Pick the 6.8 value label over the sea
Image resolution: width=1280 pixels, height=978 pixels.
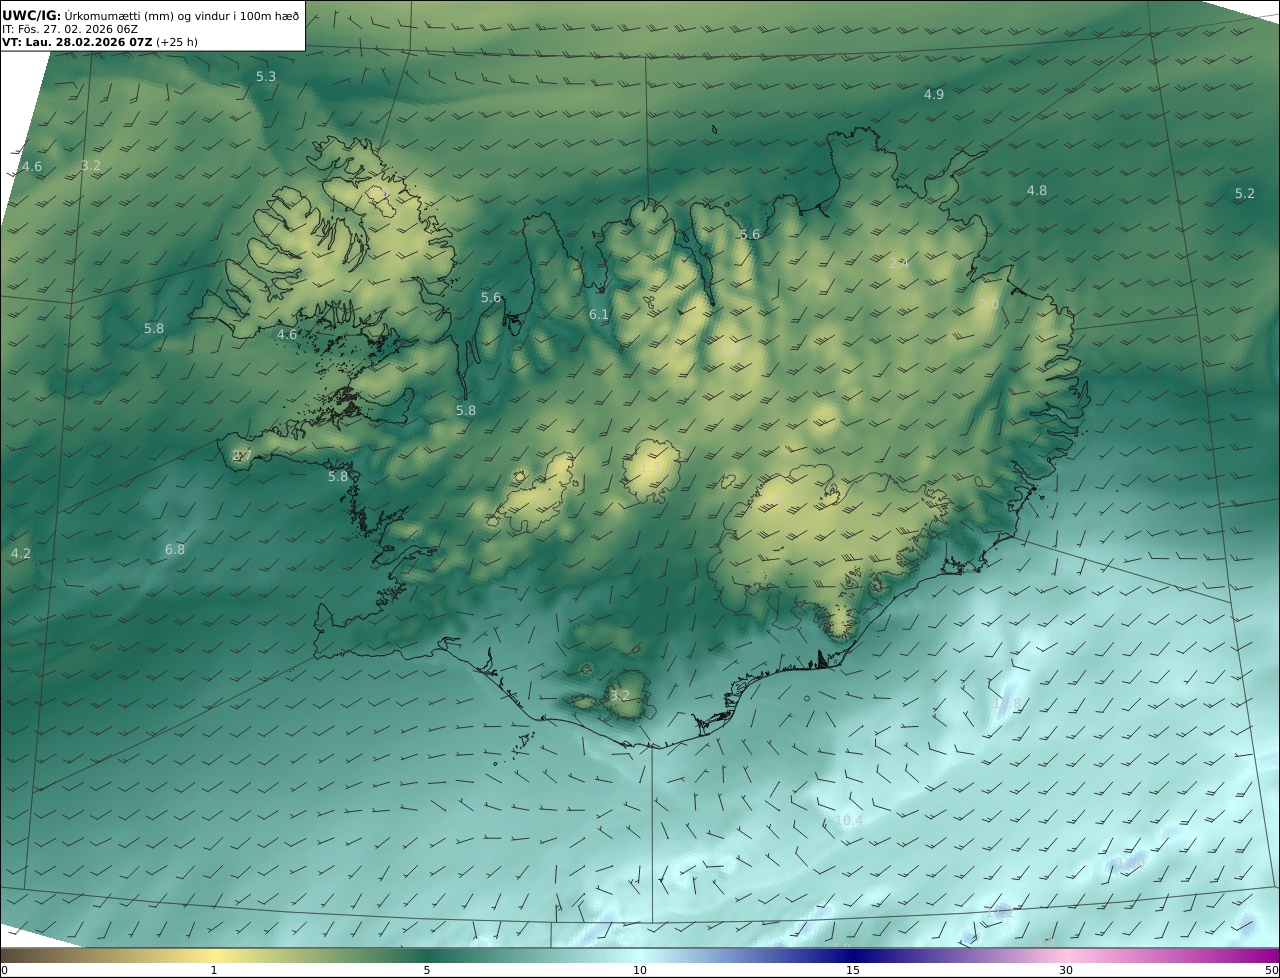[175, 550]
